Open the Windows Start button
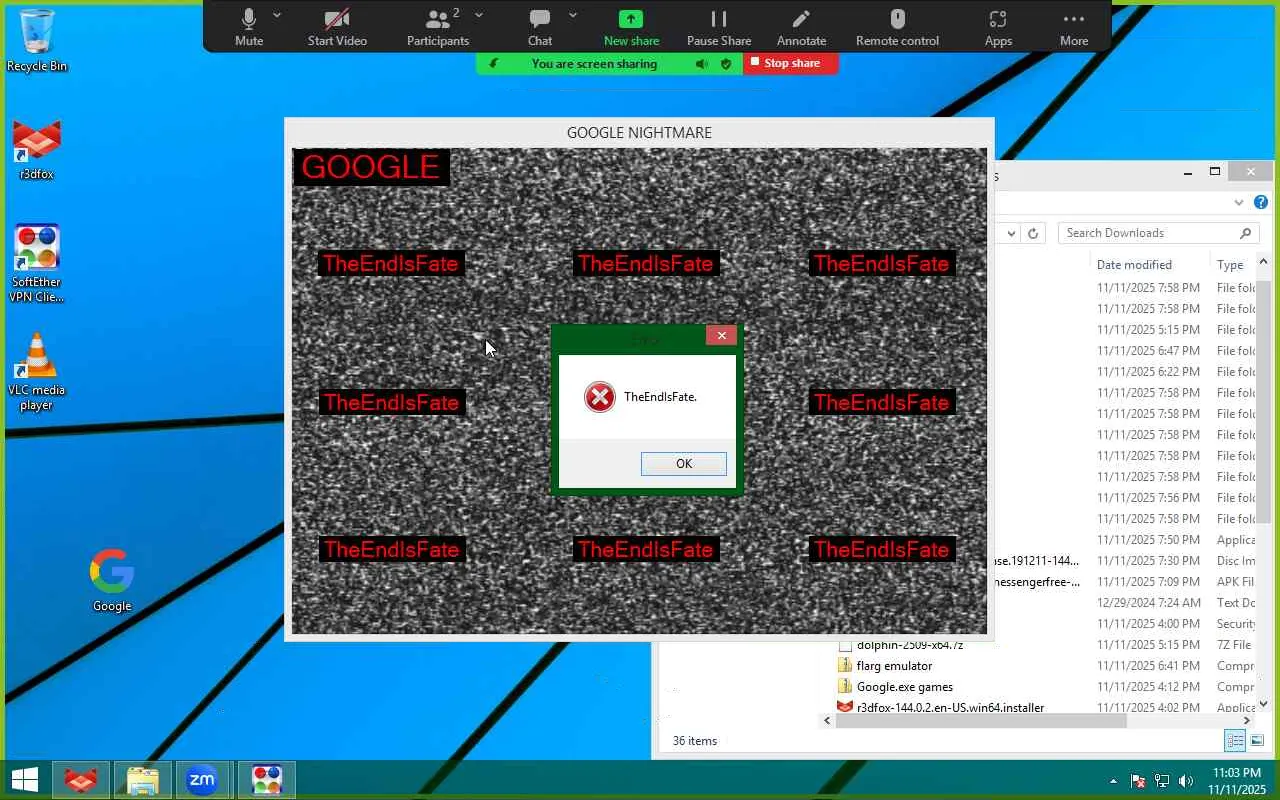The height and width of the screenshot is (800, 1280). (x=25, y=779)
